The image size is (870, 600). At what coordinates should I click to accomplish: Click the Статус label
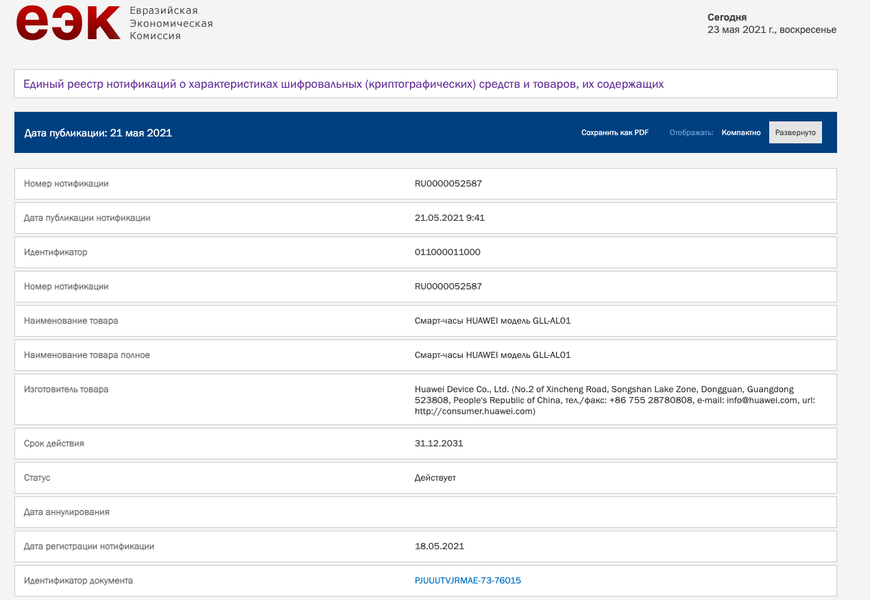tap(37, 478)
